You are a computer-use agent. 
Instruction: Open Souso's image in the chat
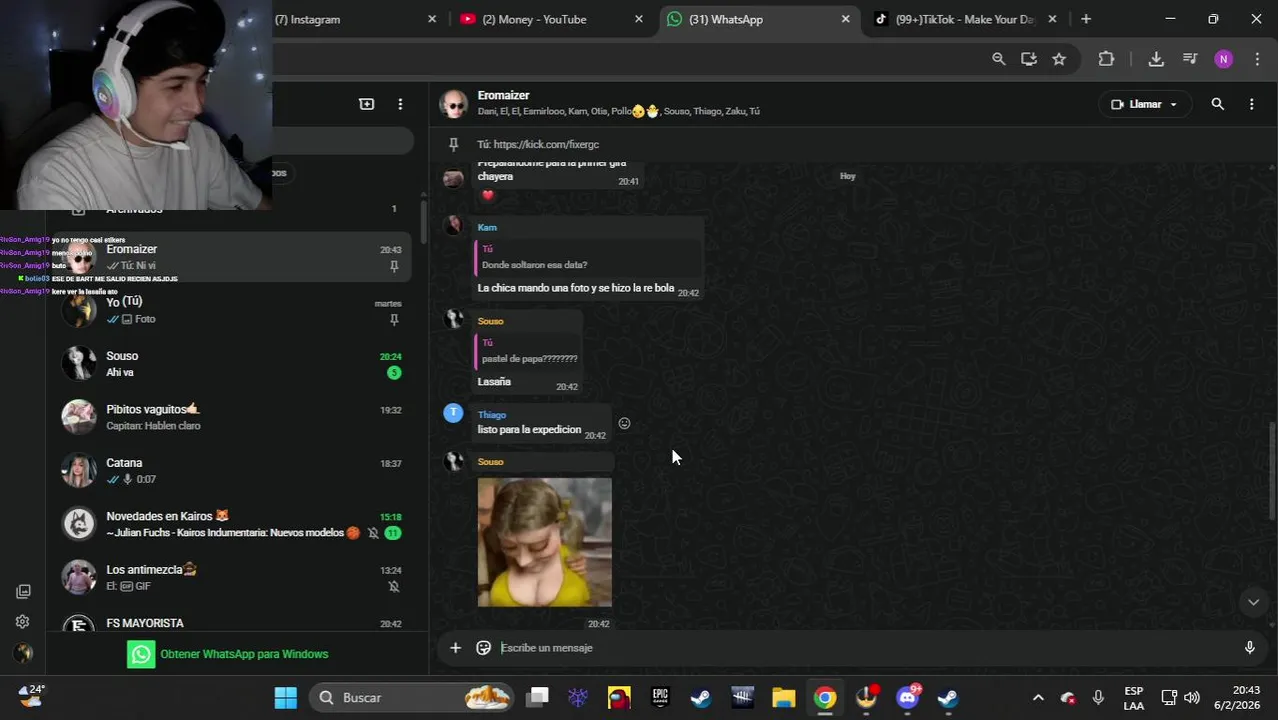(x=544, y=542)
